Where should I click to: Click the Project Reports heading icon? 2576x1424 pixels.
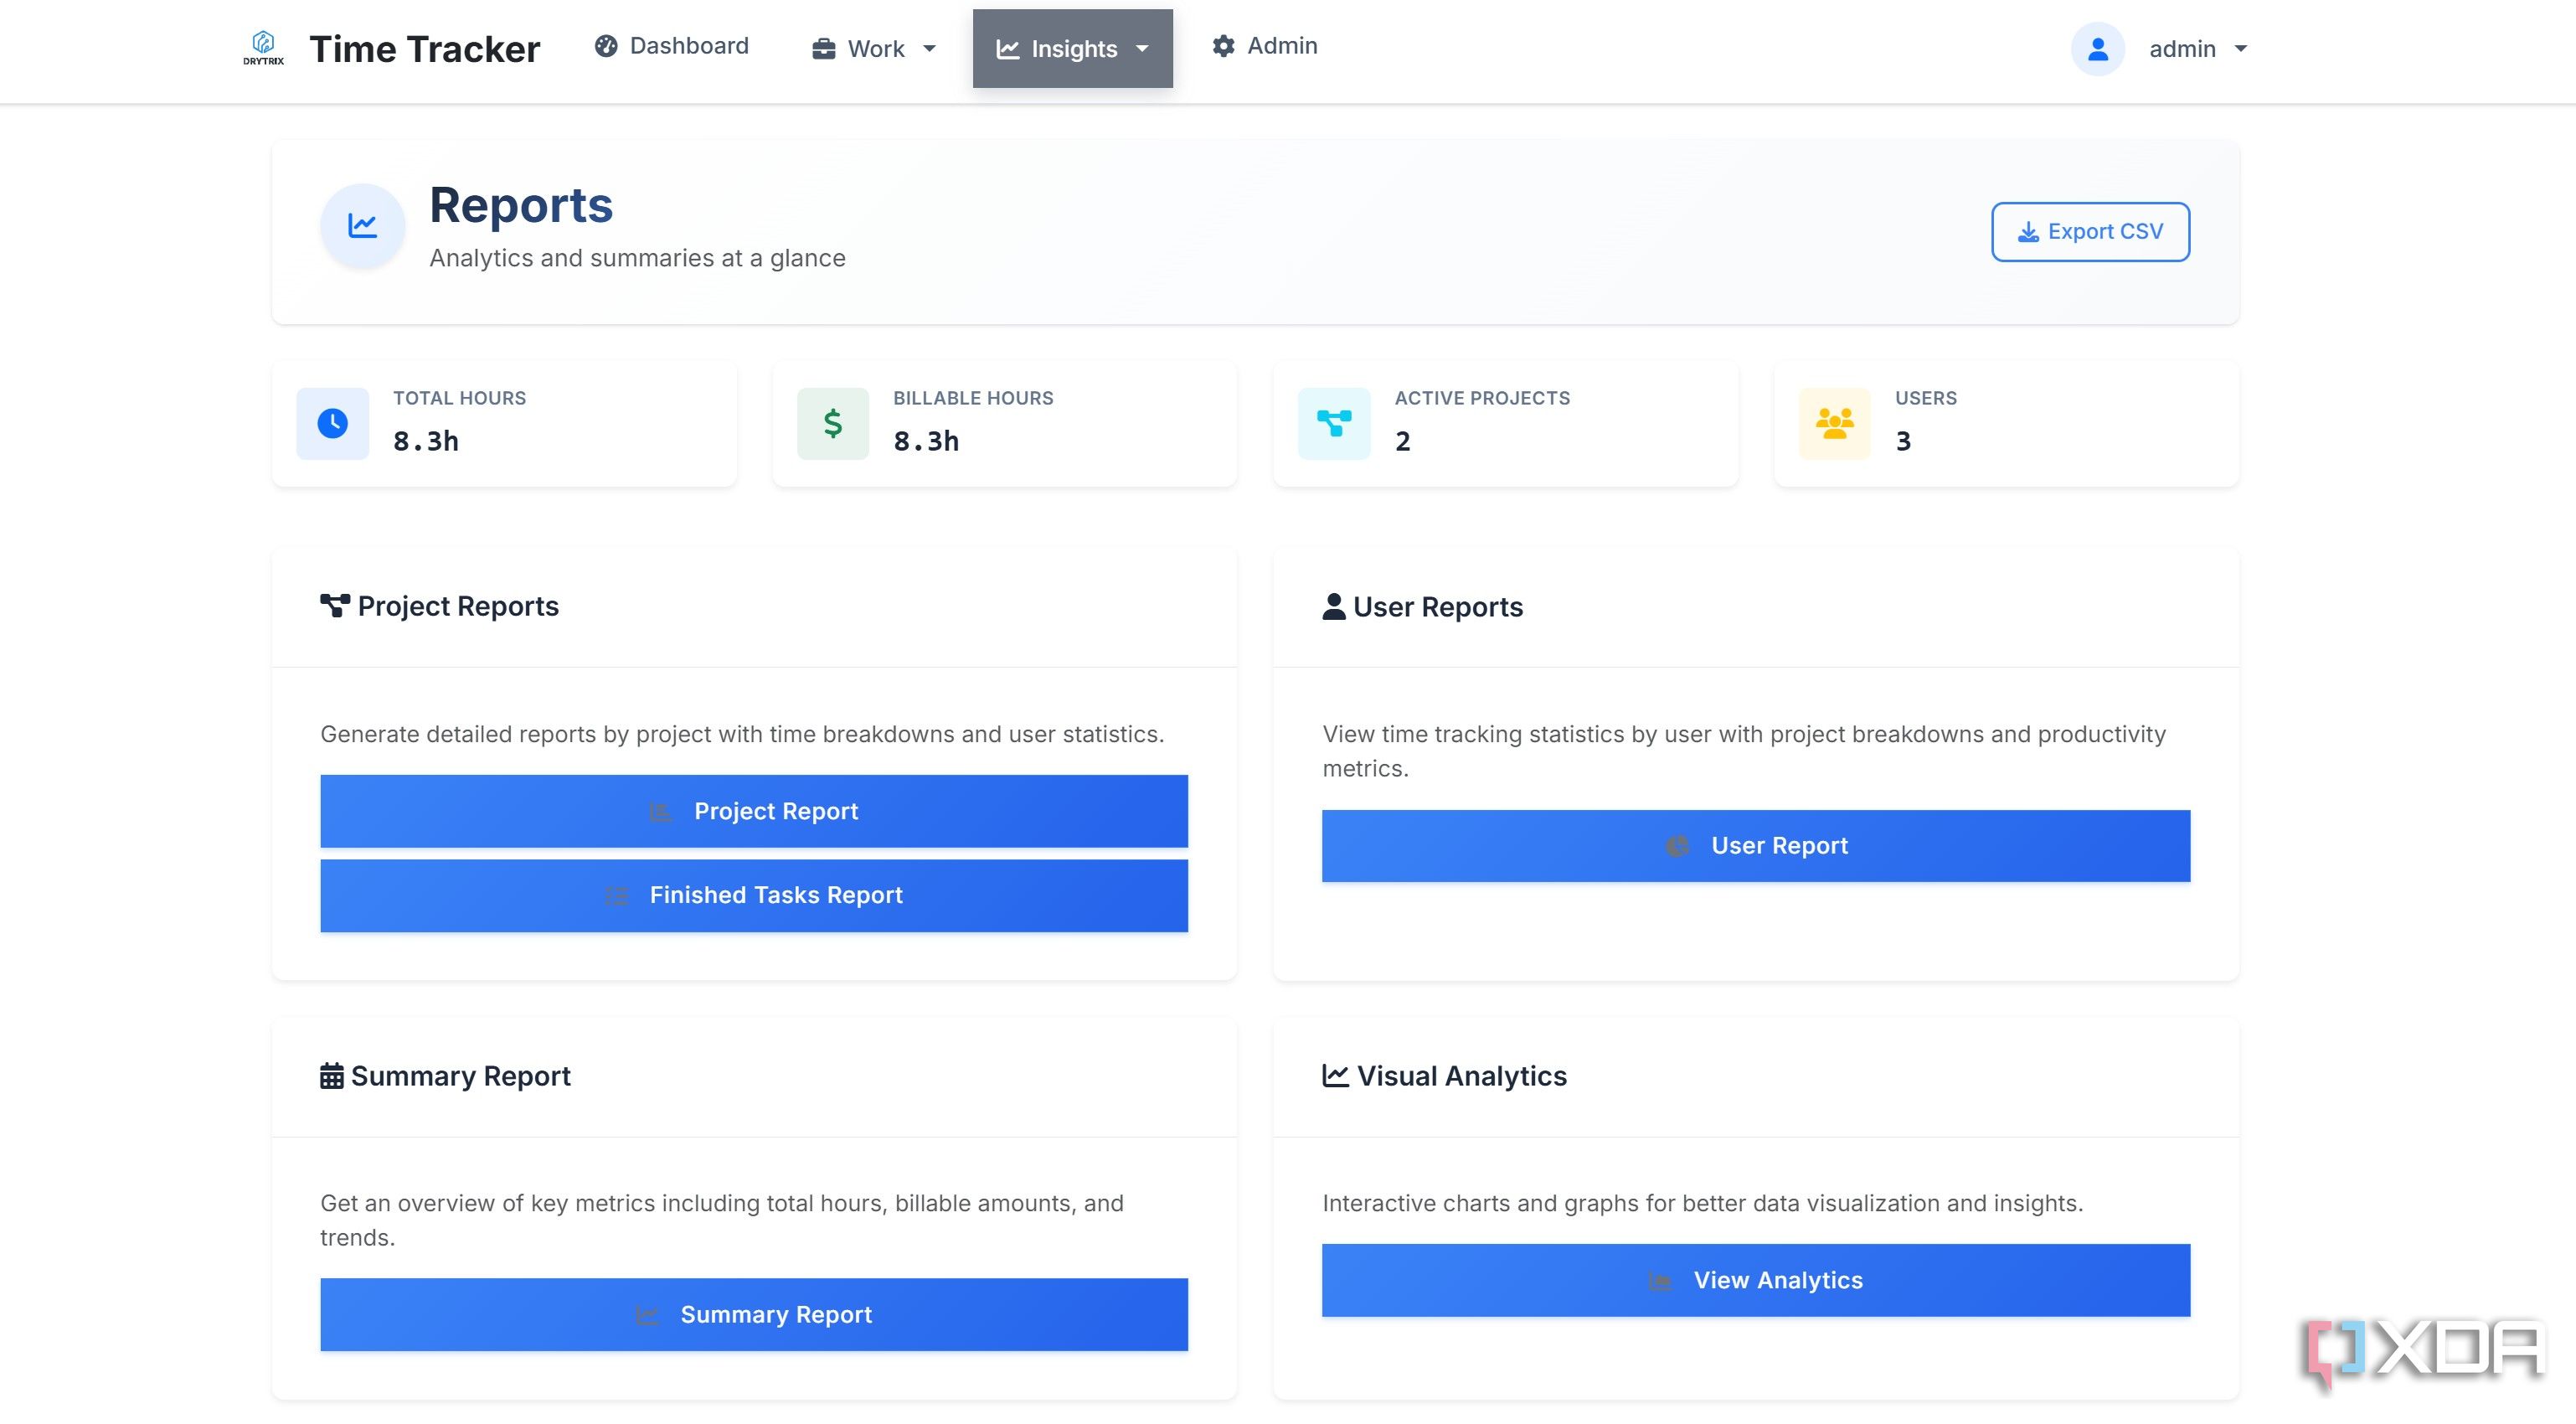335,606
